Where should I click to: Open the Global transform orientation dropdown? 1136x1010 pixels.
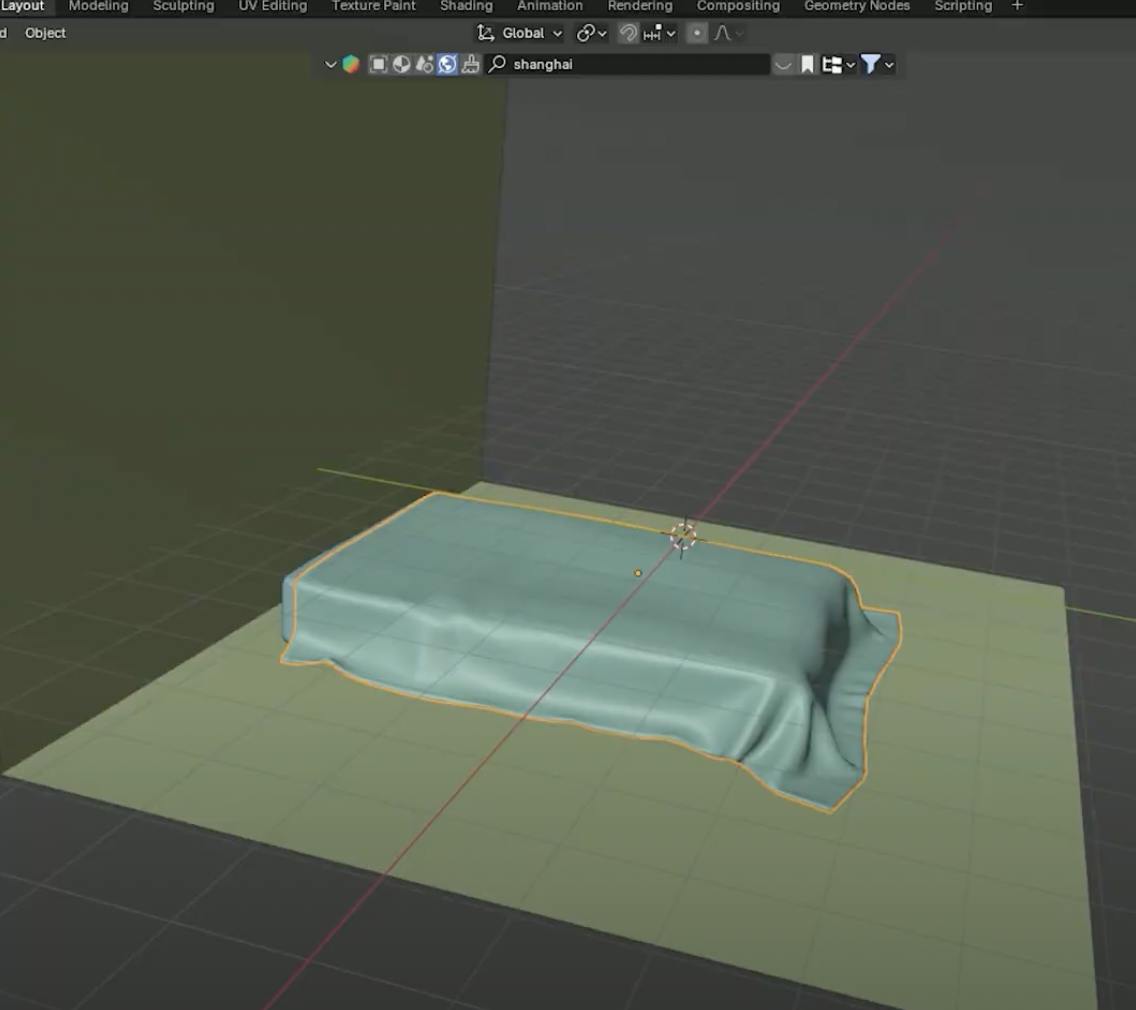click(519, 33)
